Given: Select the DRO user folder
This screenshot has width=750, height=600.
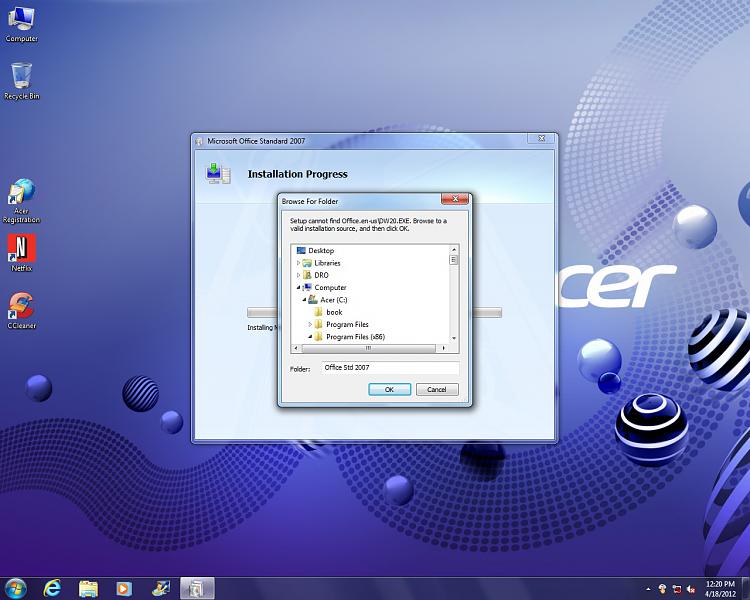Looking at the screenshot, I should pos(321,275).
